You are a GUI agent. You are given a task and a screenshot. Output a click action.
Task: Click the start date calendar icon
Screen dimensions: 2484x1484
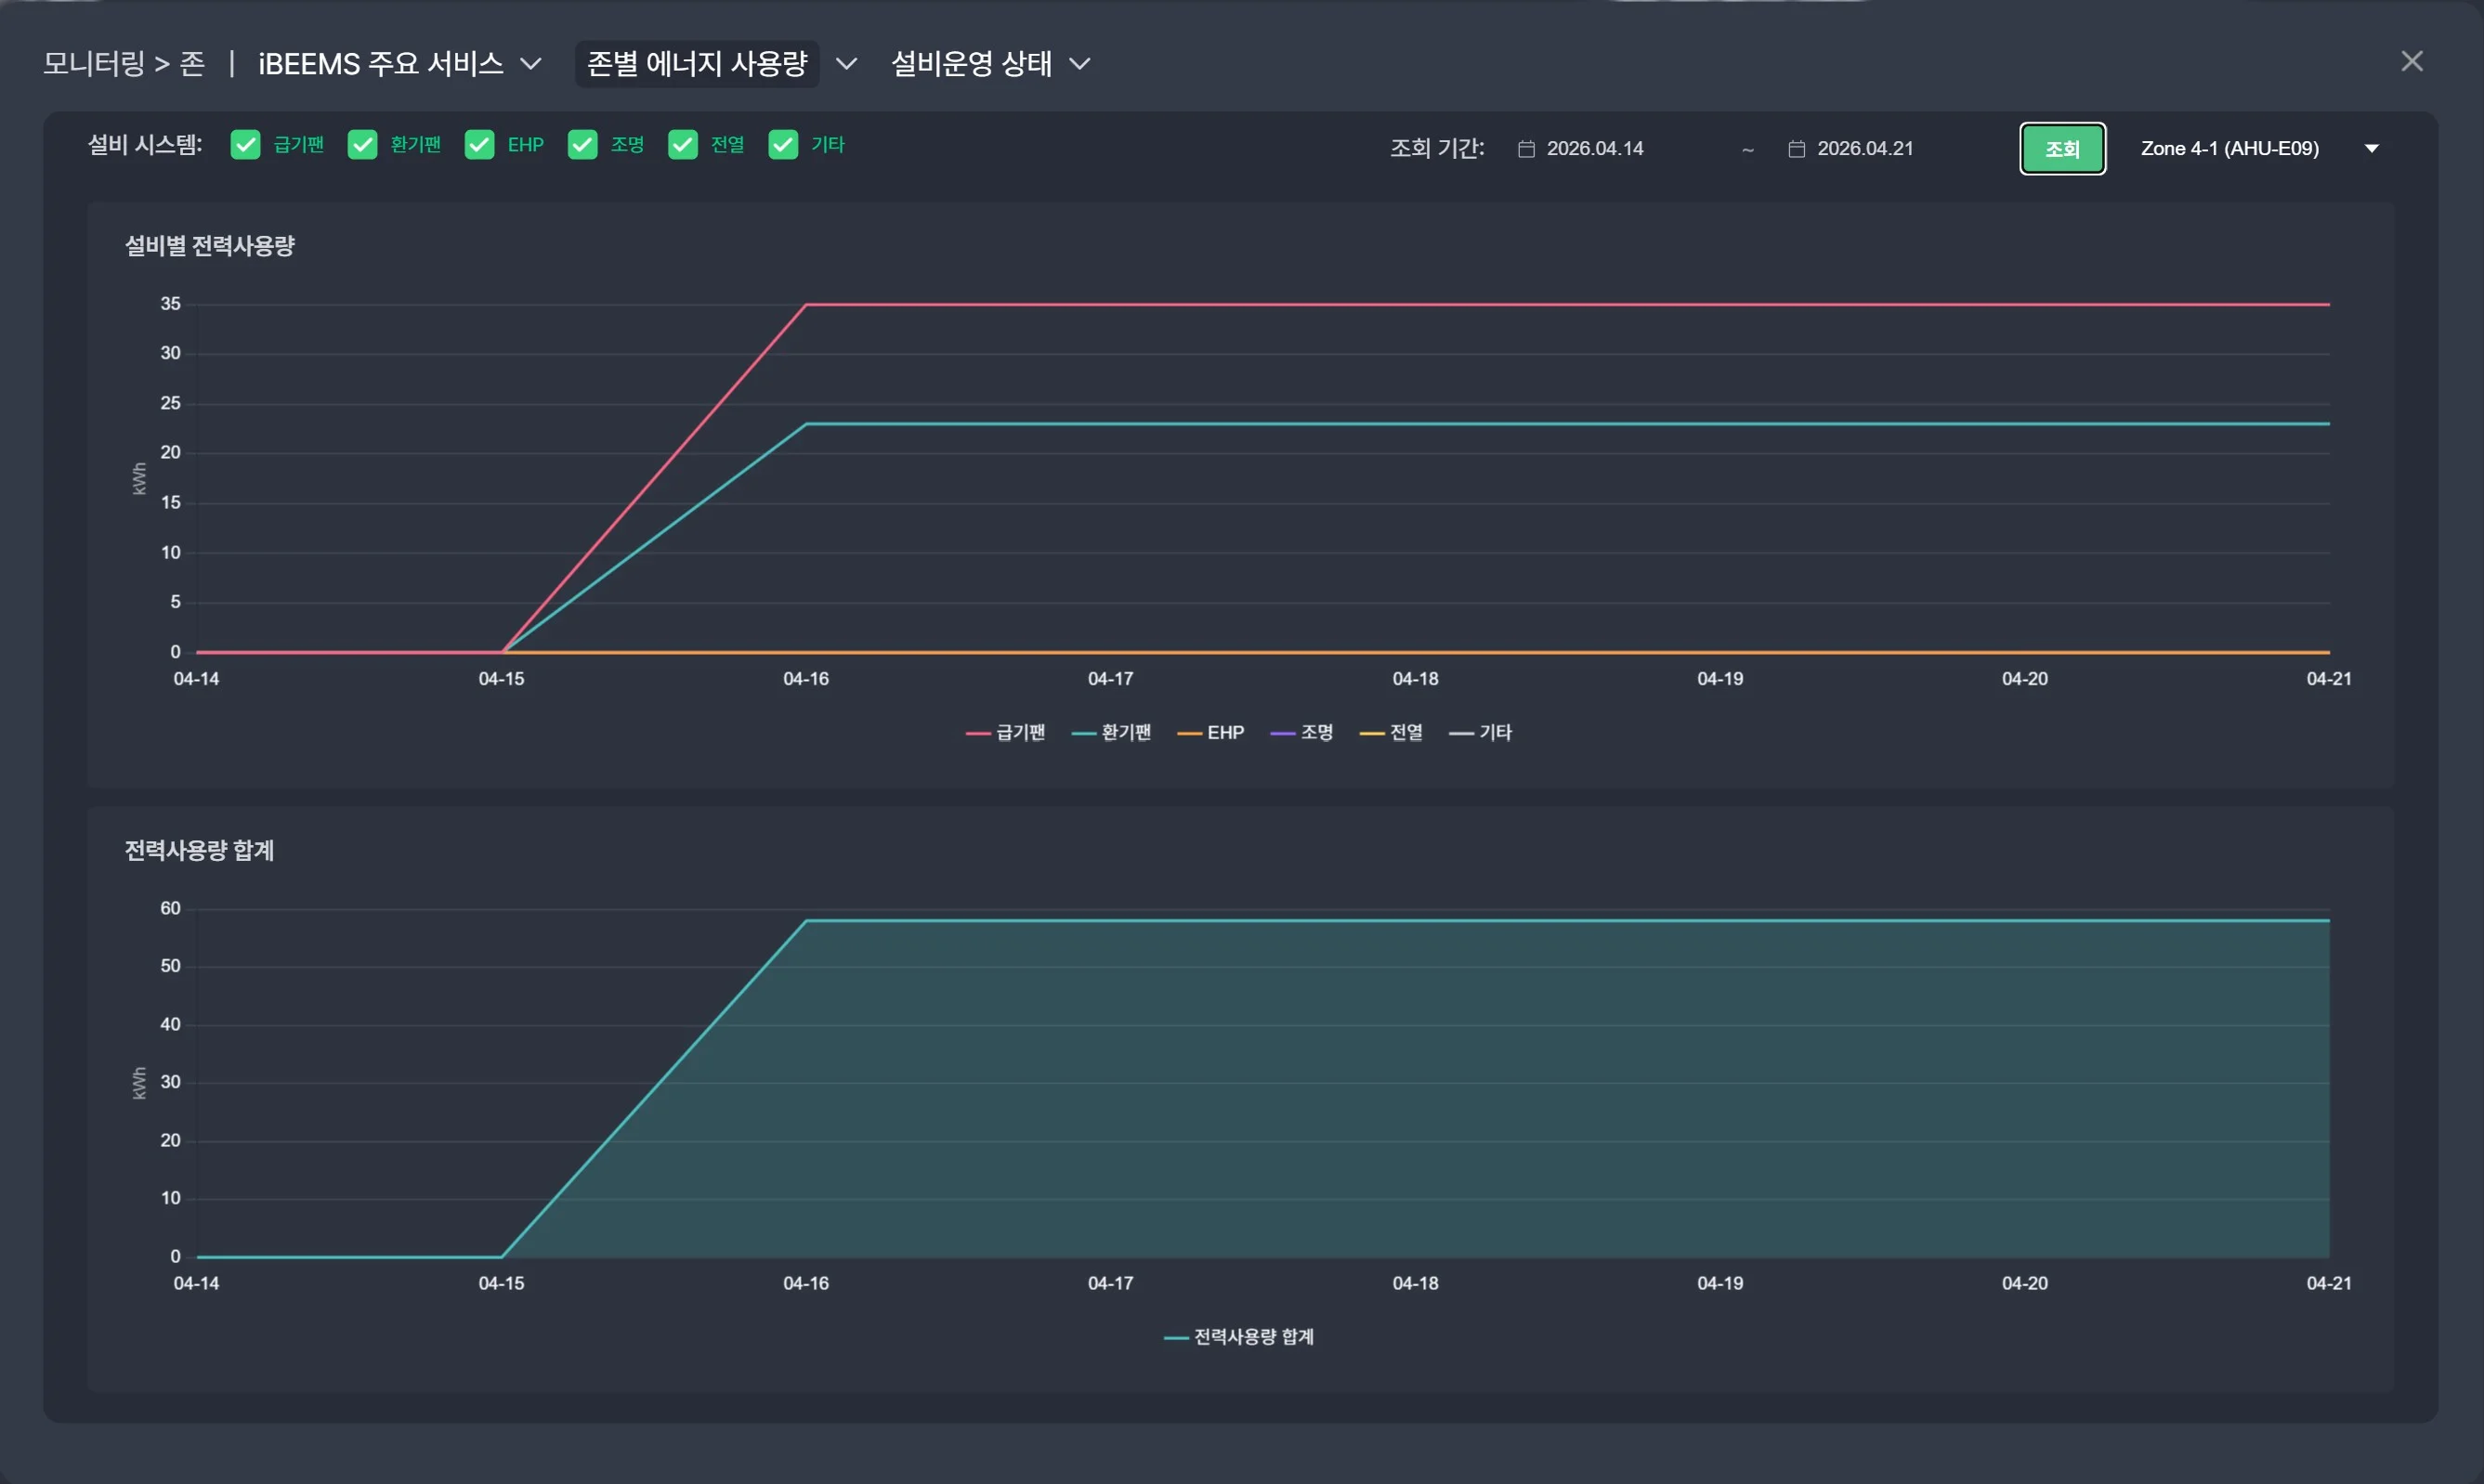tap(1526, 149)
